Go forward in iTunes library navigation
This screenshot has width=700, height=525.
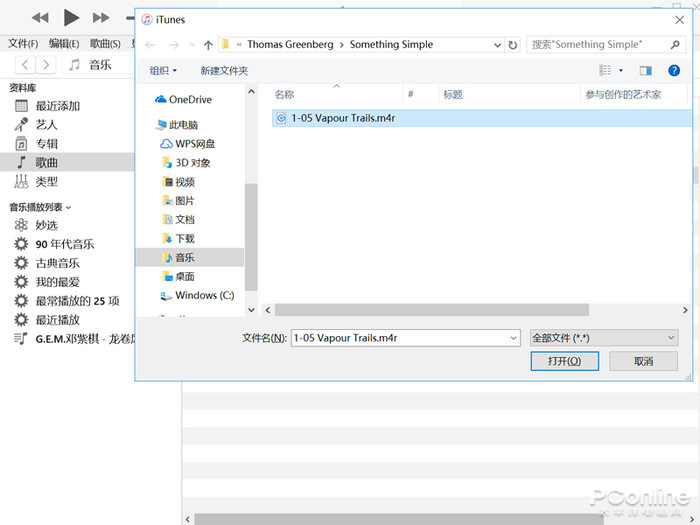[46, 65]
